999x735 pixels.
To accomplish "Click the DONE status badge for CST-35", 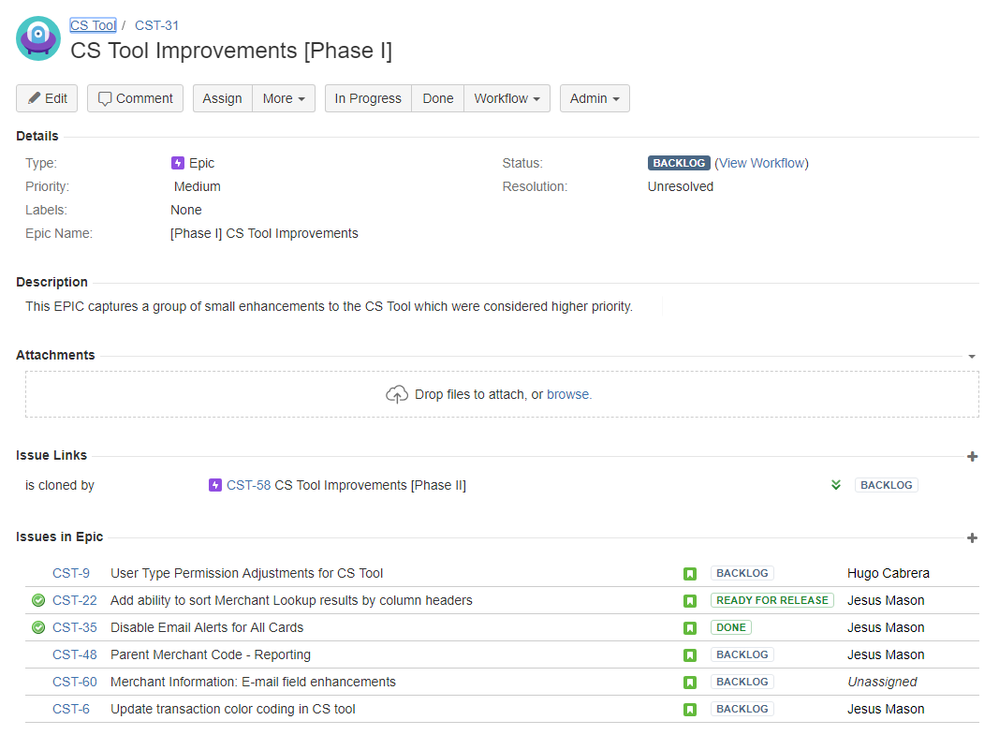I will [x=731, y=627].
